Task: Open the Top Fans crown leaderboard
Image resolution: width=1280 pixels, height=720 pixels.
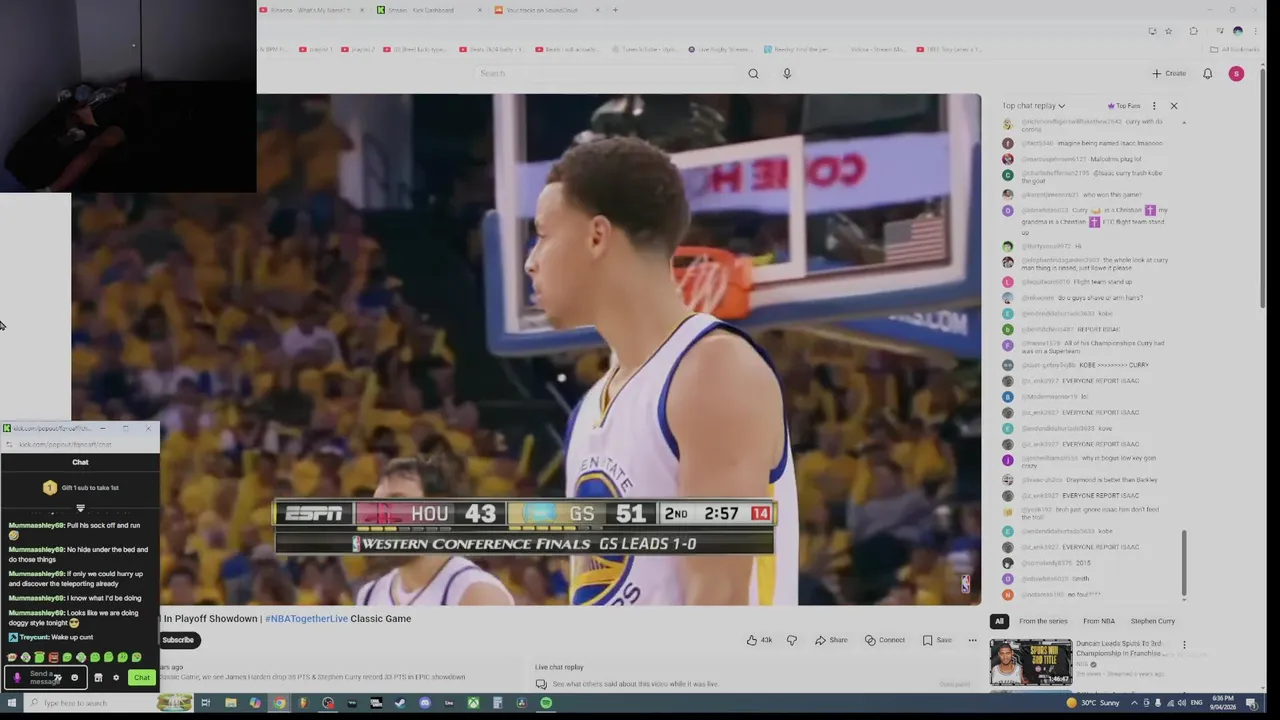Action: 1124,105
